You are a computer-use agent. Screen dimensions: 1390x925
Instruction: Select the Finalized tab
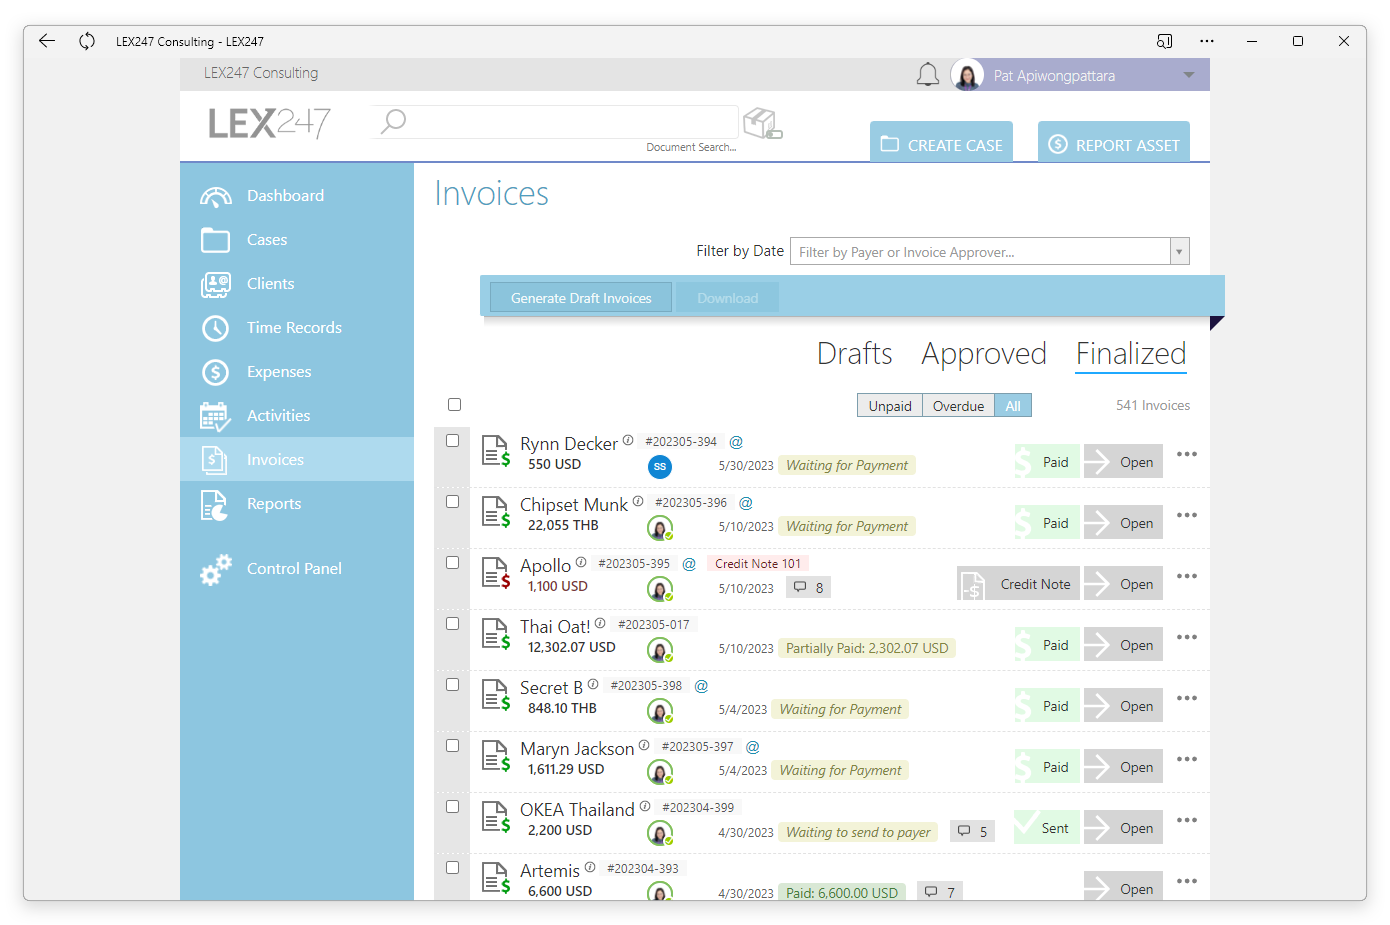1131,354
